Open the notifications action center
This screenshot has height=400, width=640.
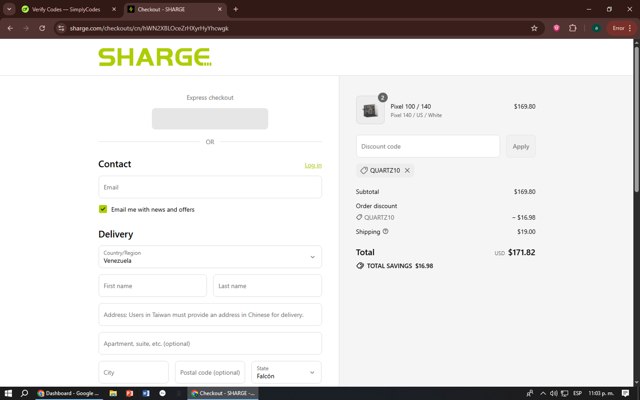click(625, 393)
